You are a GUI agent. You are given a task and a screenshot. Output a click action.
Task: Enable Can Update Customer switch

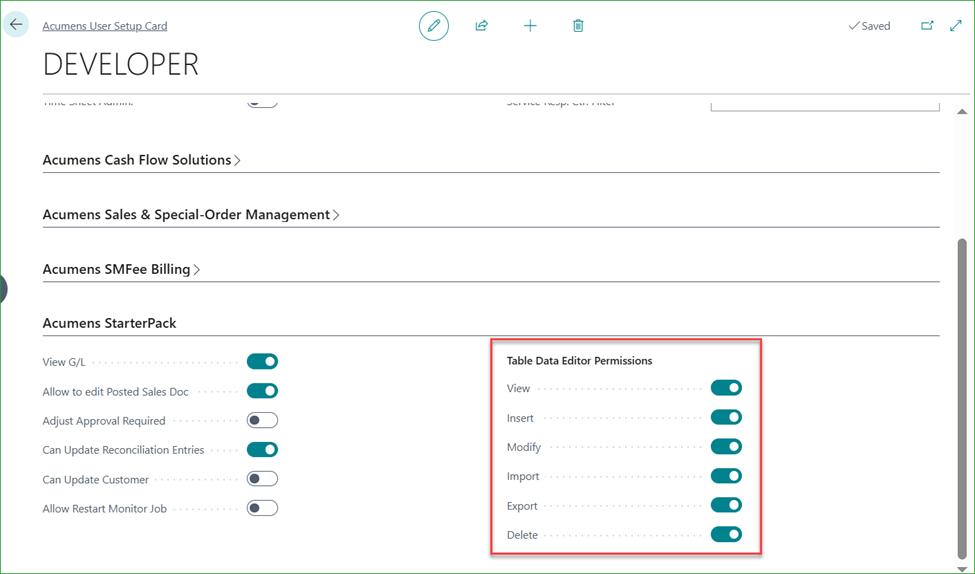tap(262, 479)
